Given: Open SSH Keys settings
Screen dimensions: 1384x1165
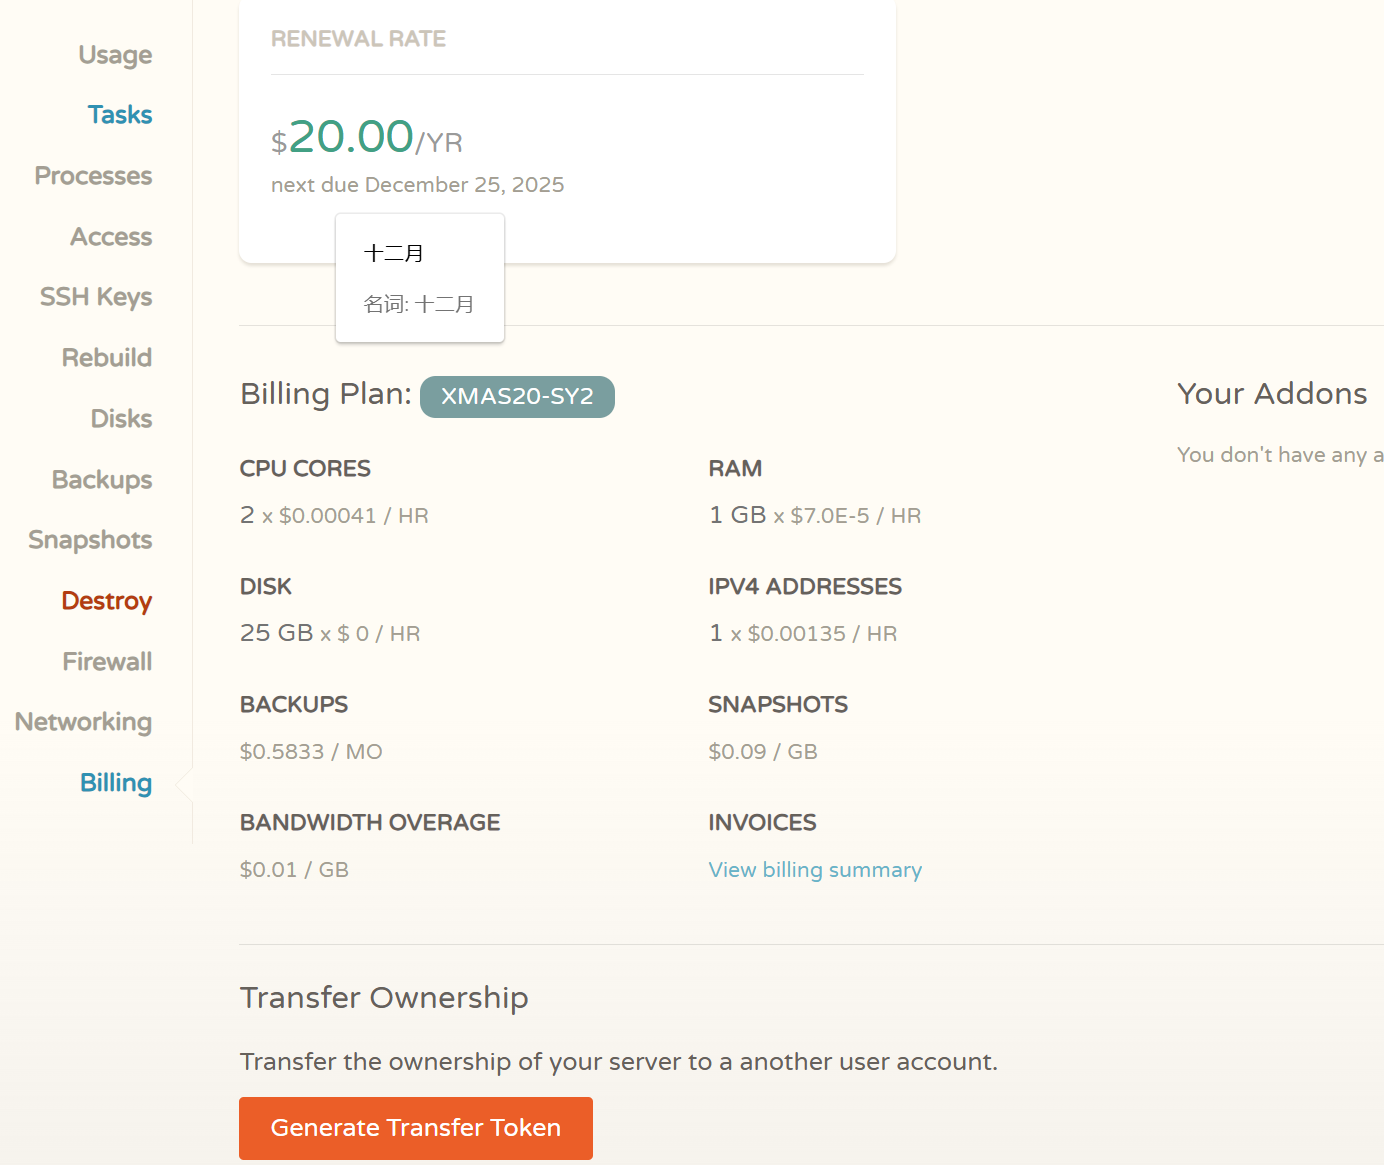Looking at the screenshot, I should tap(96, 297).
